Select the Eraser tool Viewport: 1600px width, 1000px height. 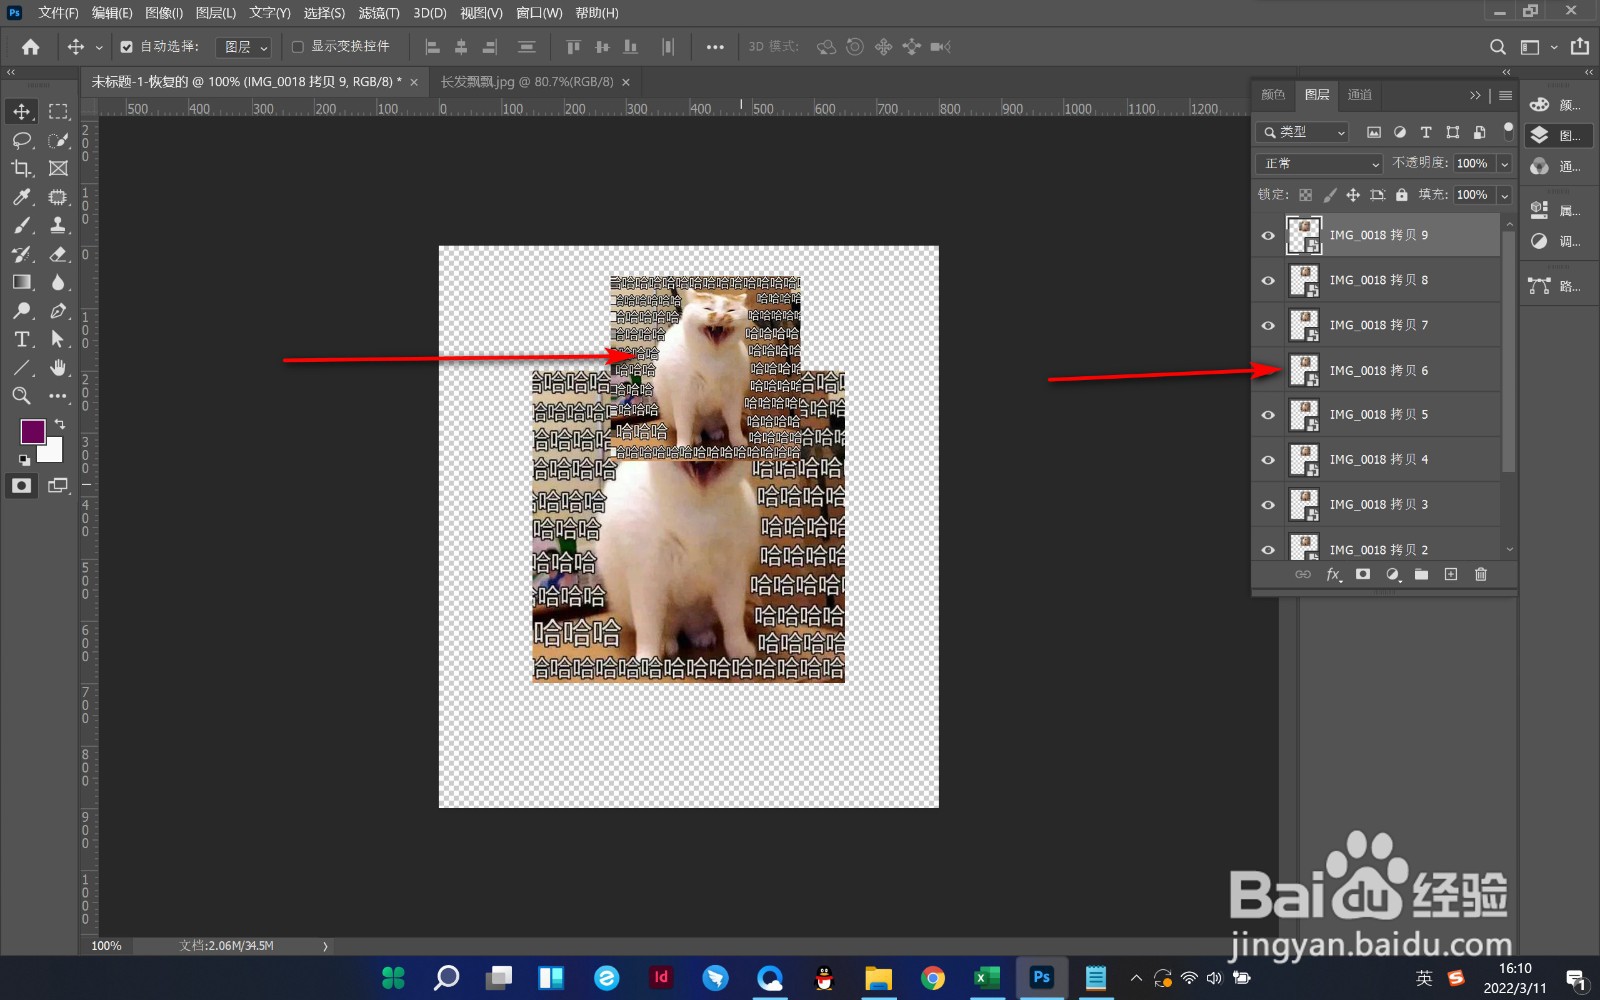point(59,254)
